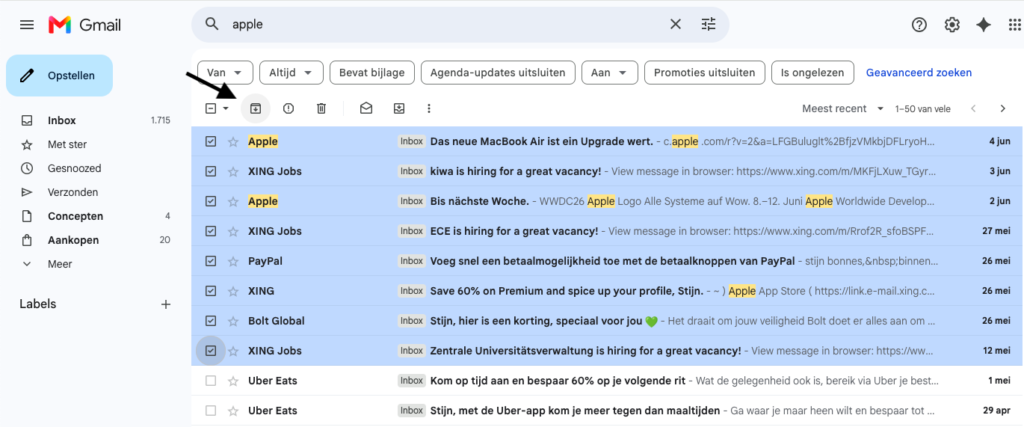This screenshot has height=427, width=1024.
Task: Check the Uber-app maaltijden email
Action: pyautogui.click(x=210, y=411)
